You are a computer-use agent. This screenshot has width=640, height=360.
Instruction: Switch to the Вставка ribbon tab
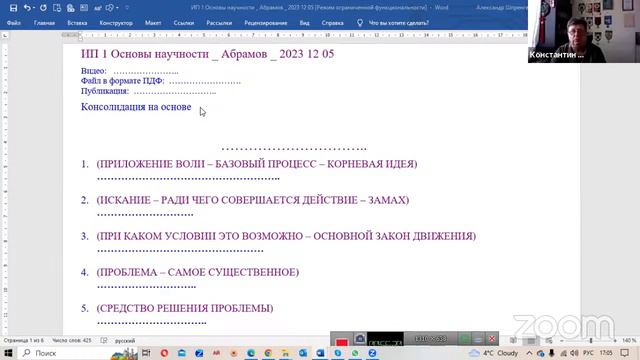(77, 23)
